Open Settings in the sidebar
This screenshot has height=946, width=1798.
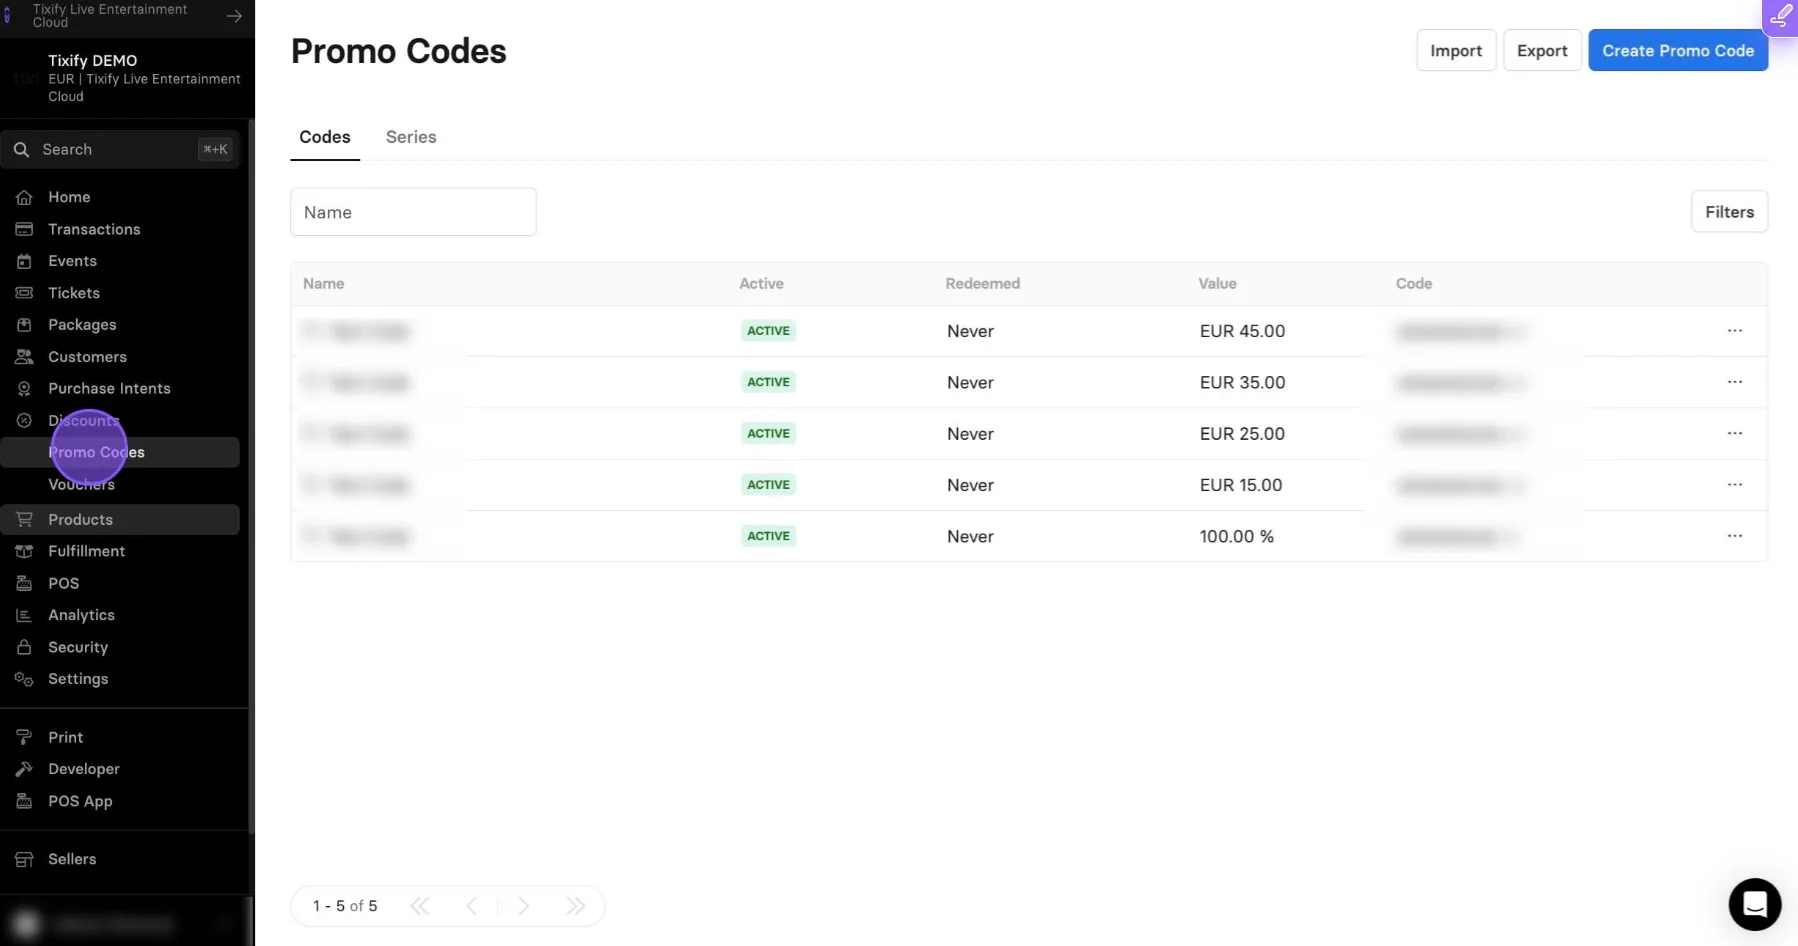coord(120,679)
